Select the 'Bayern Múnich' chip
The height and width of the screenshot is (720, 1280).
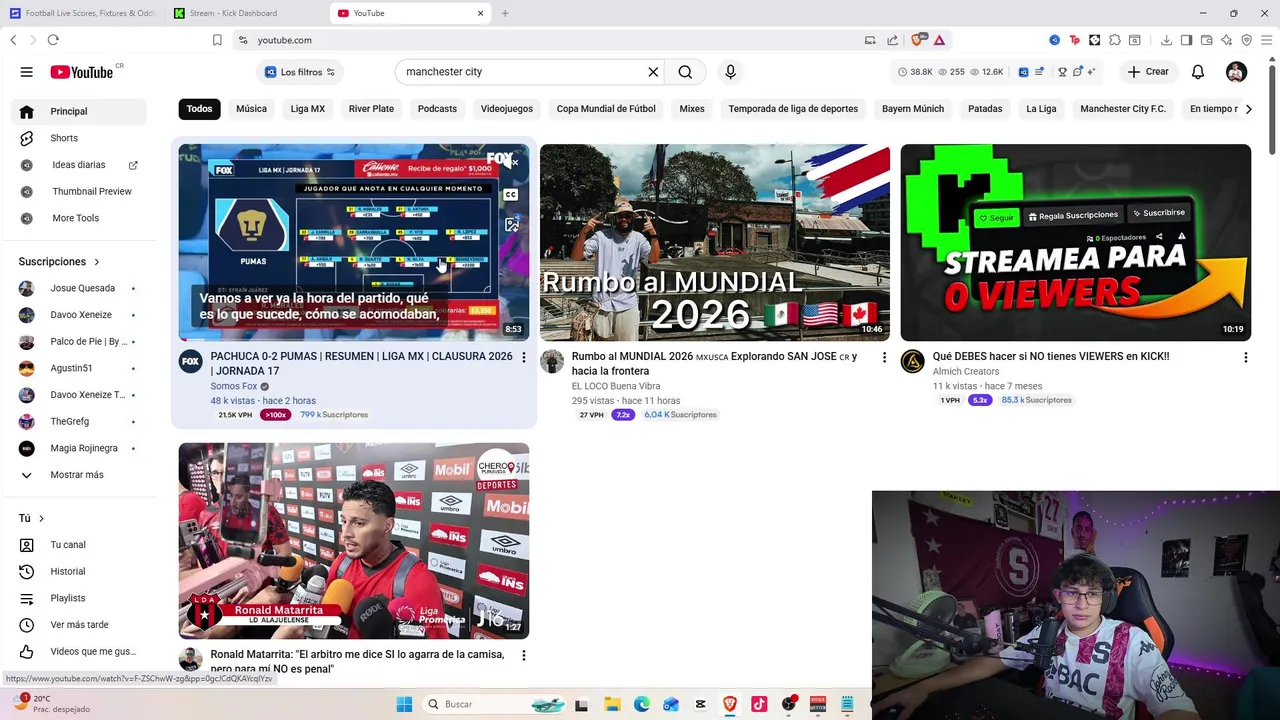pyautogui.click(x=913, y=109)
